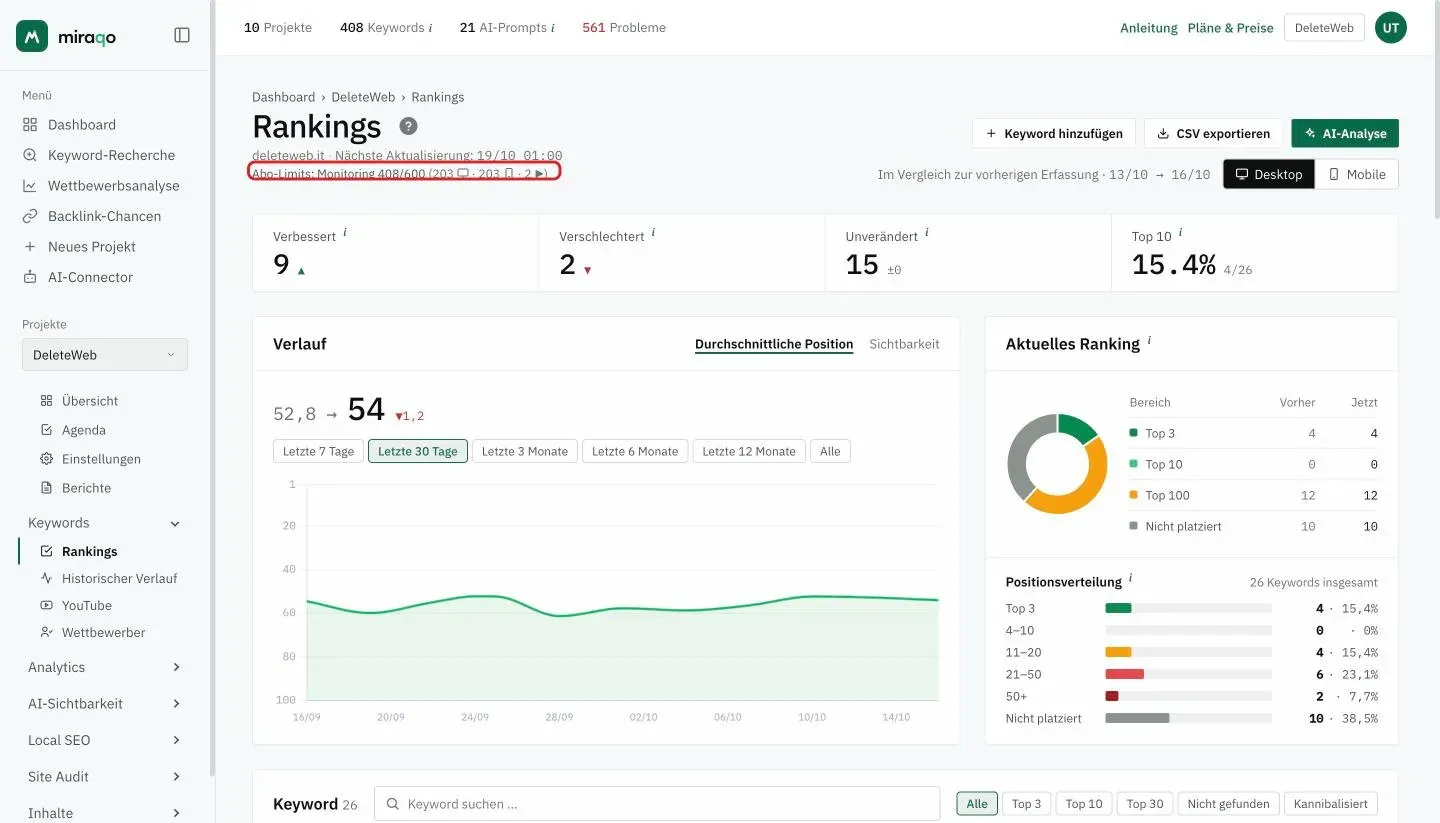This screenshot has height=823, width=1440.
Task: Collapse the Keywords section
Action: tap(175, 523)
